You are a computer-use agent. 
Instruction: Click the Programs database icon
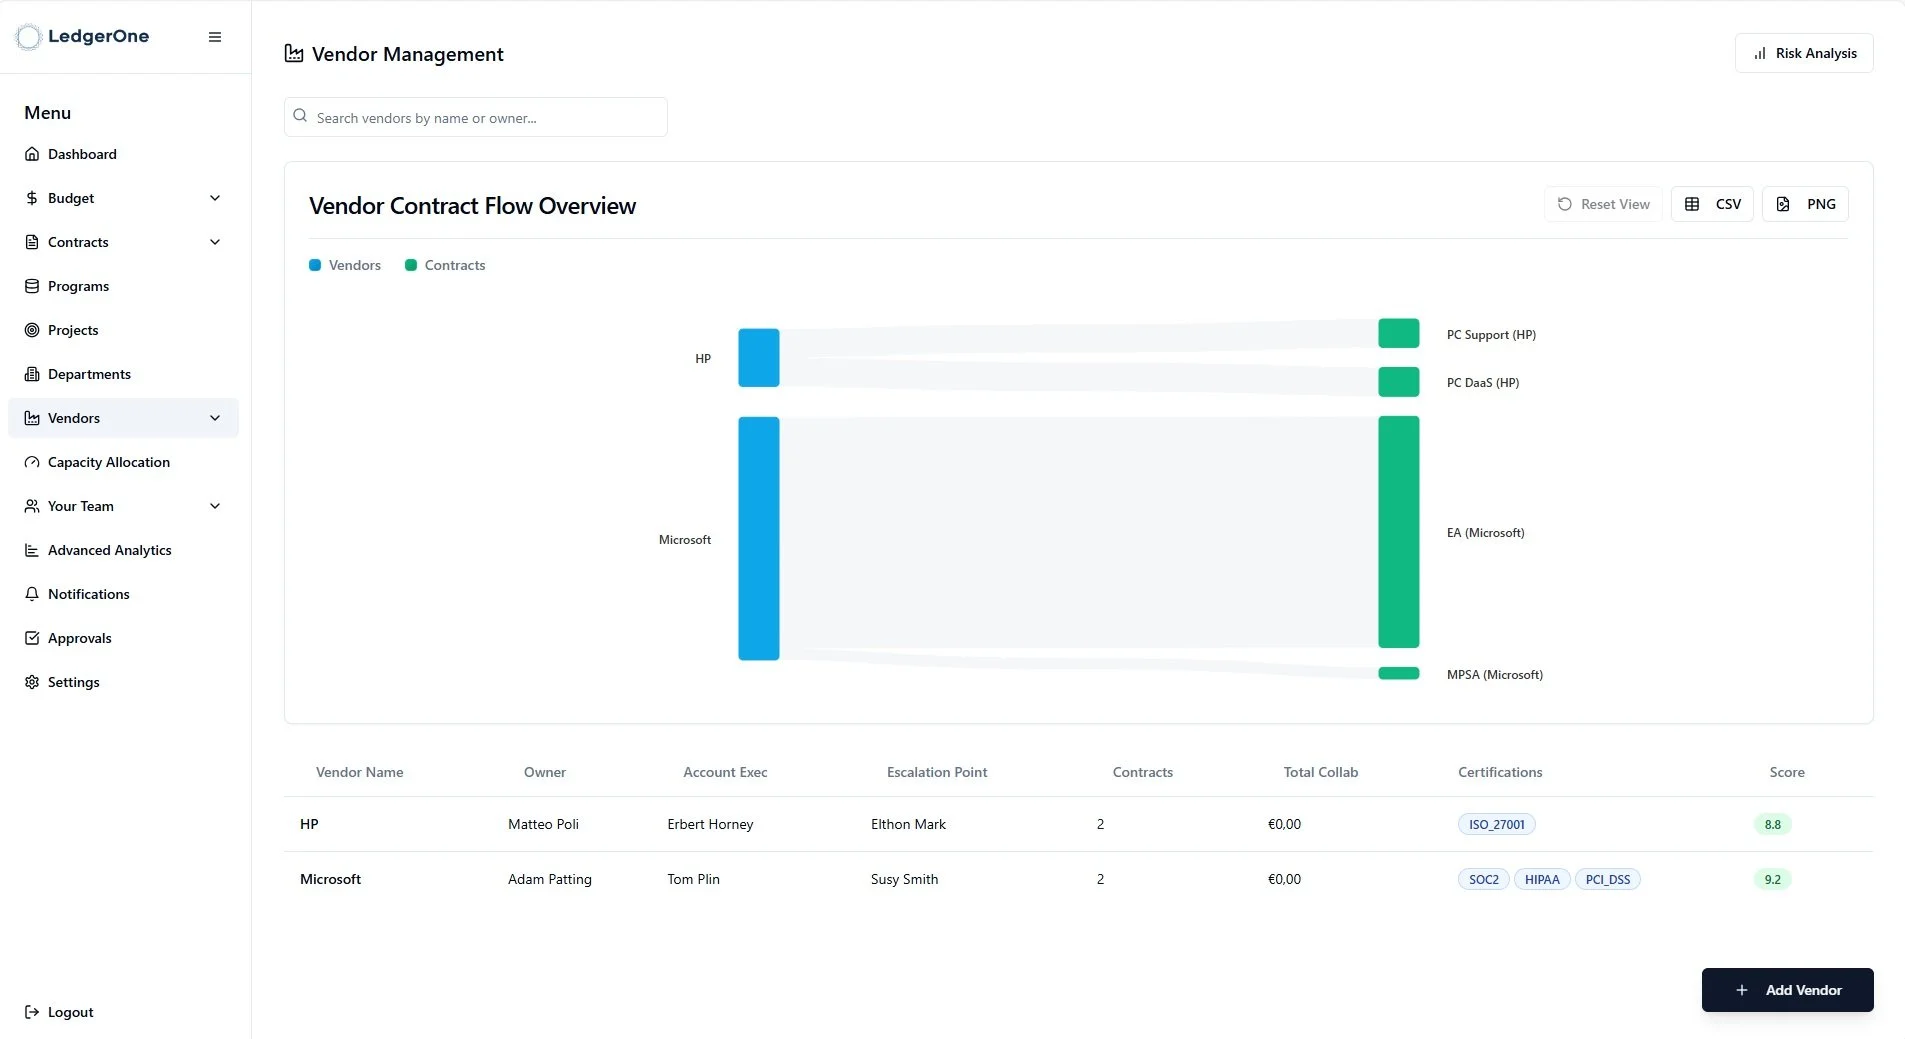click(32, 286)
